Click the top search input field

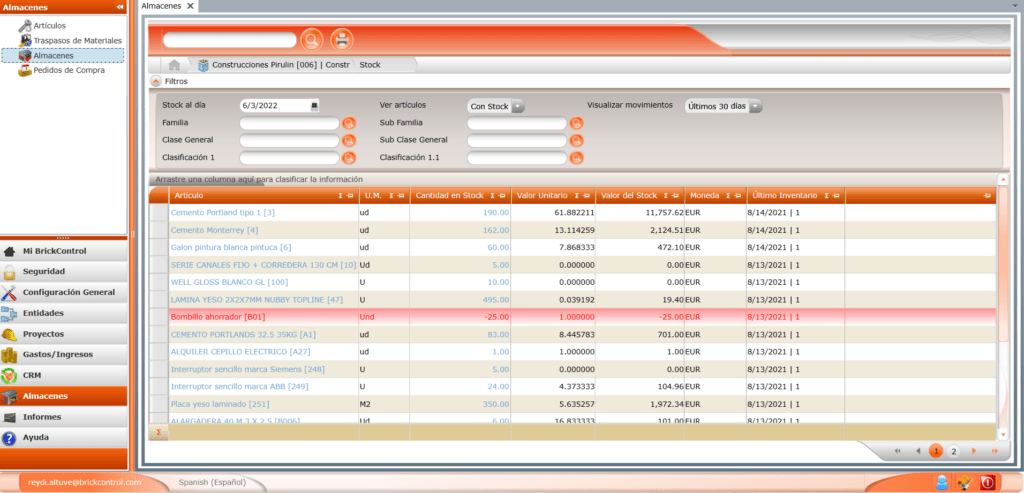[x=229, y=40]
